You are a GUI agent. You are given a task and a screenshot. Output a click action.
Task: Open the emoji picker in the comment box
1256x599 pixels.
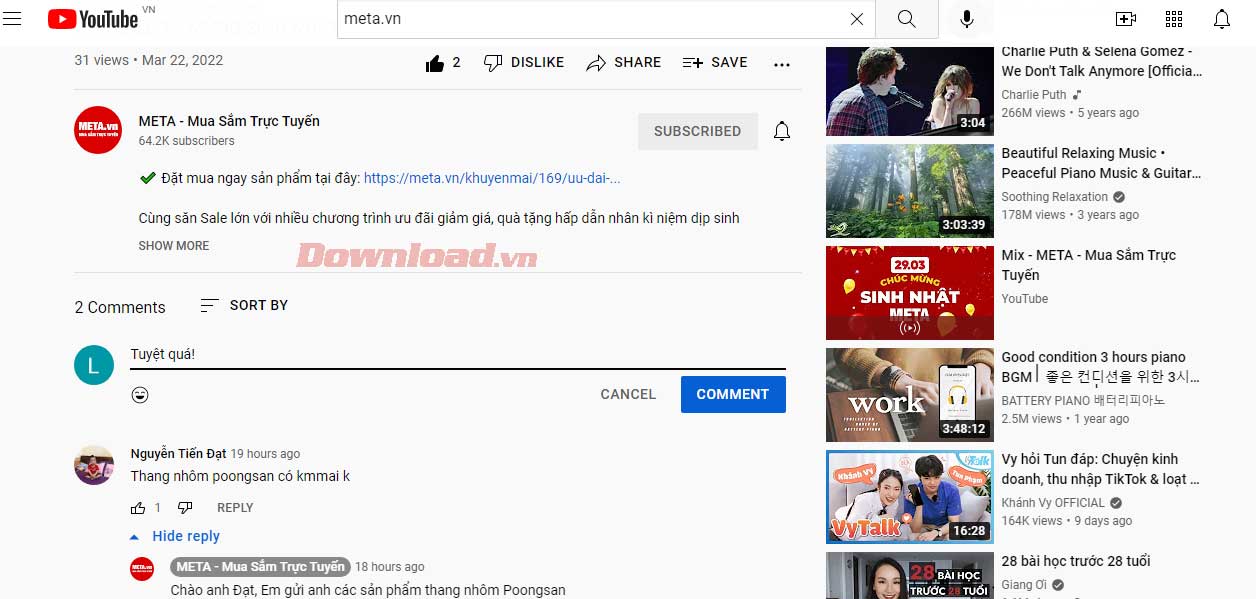click(x=140, y=394)
